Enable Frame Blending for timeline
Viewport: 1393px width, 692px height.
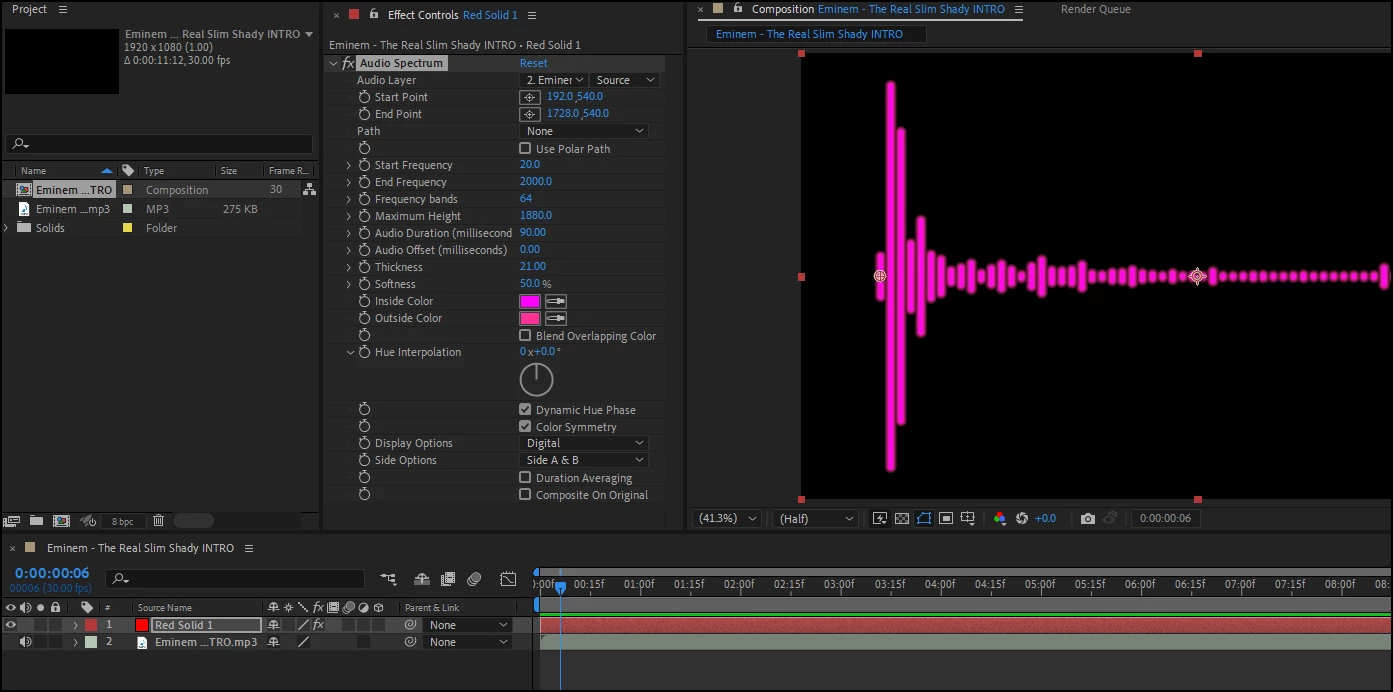448,579
